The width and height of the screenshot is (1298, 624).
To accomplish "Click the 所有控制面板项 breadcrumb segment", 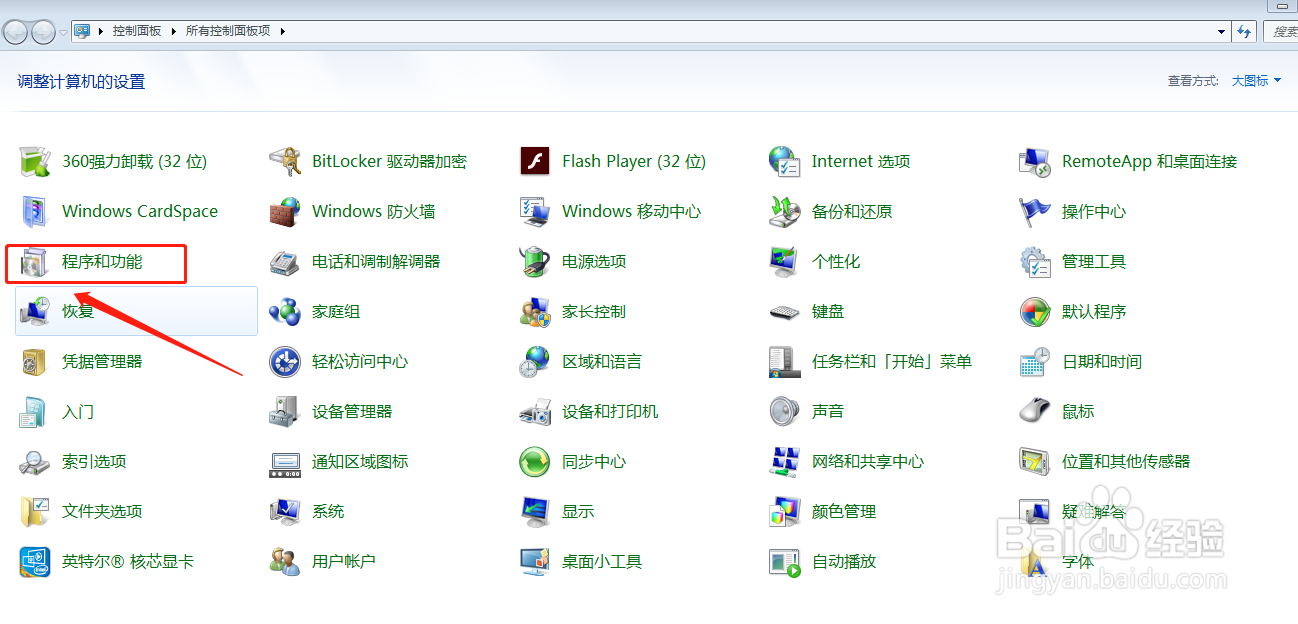I will (x=228, y=31).
